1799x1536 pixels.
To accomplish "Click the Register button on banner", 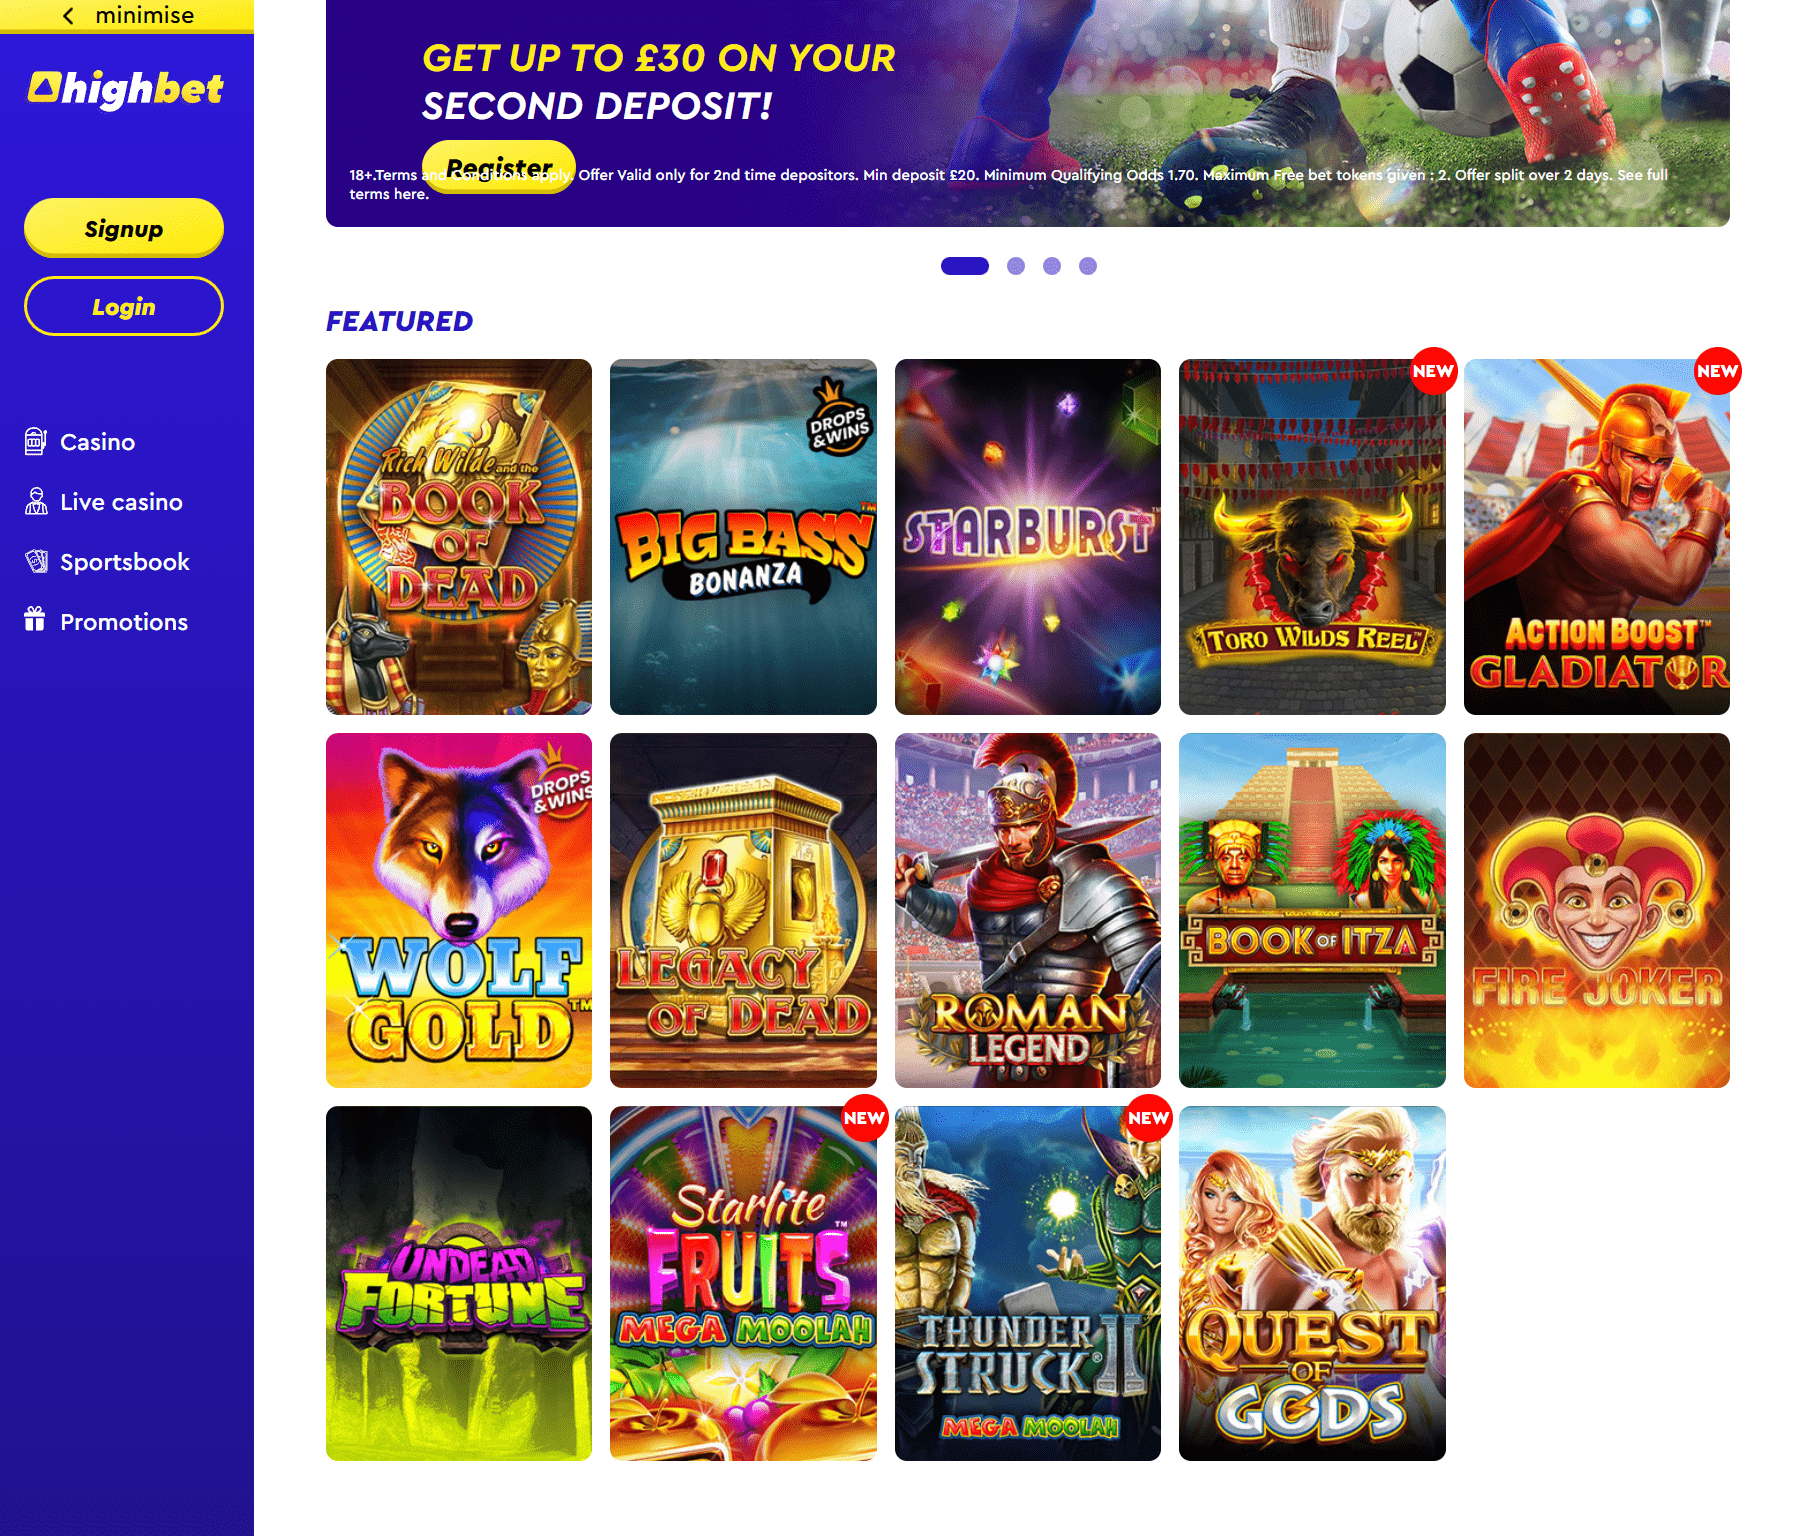I will [x=499, y=166].
